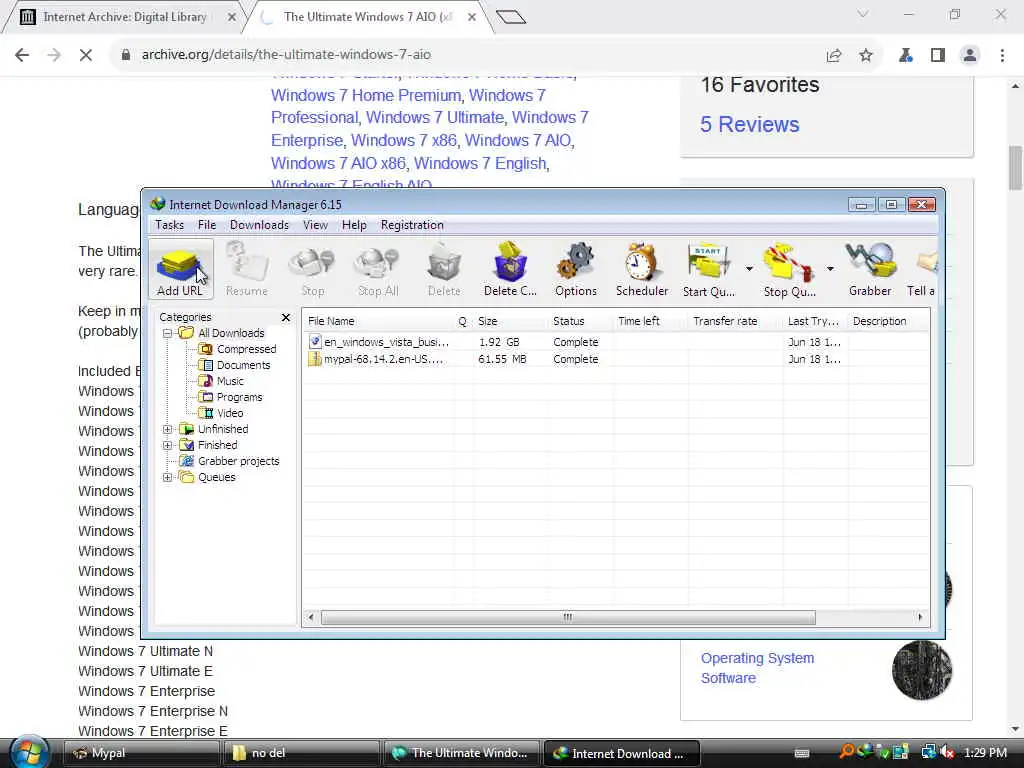Click the Stop All toolbar icon
Screen dimensions: 1024x768
(x=377, y=269)
